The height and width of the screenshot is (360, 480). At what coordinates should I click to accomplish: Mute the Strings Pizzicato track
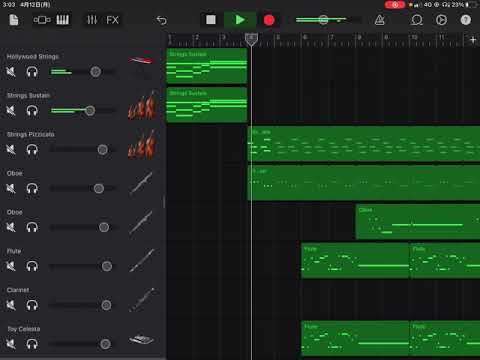click(x=11, y=150)
